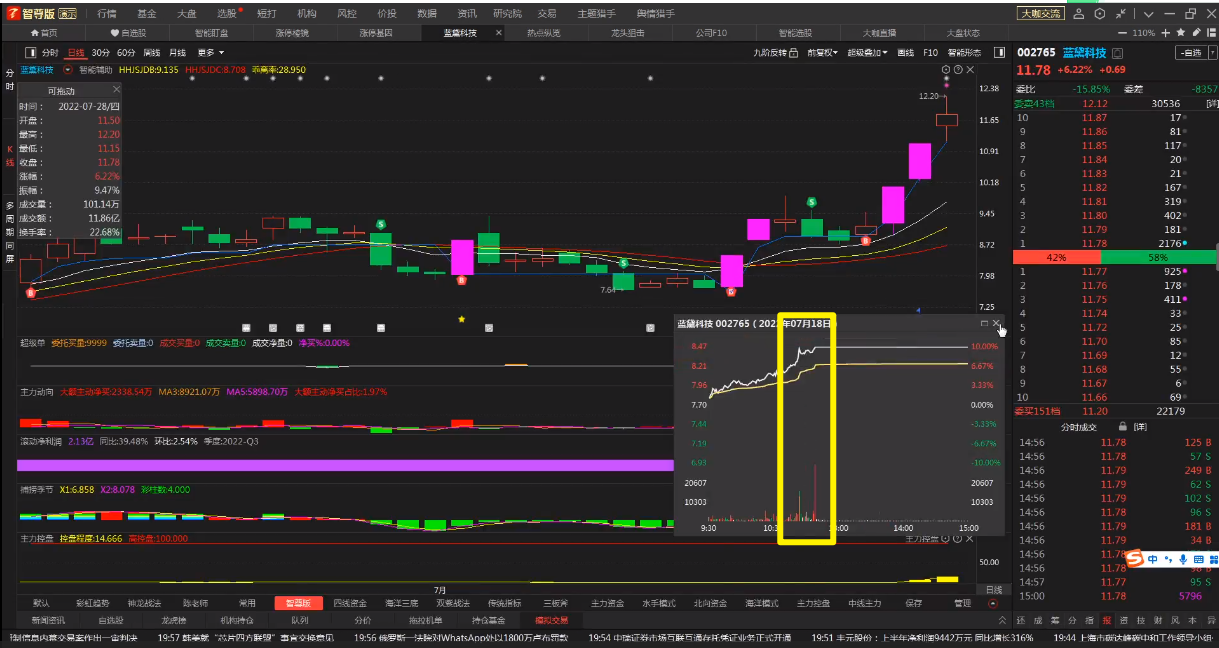Click the 分时成交 section header
This screenshot has height=648, width=1219.
click(x=1079, y=427)
